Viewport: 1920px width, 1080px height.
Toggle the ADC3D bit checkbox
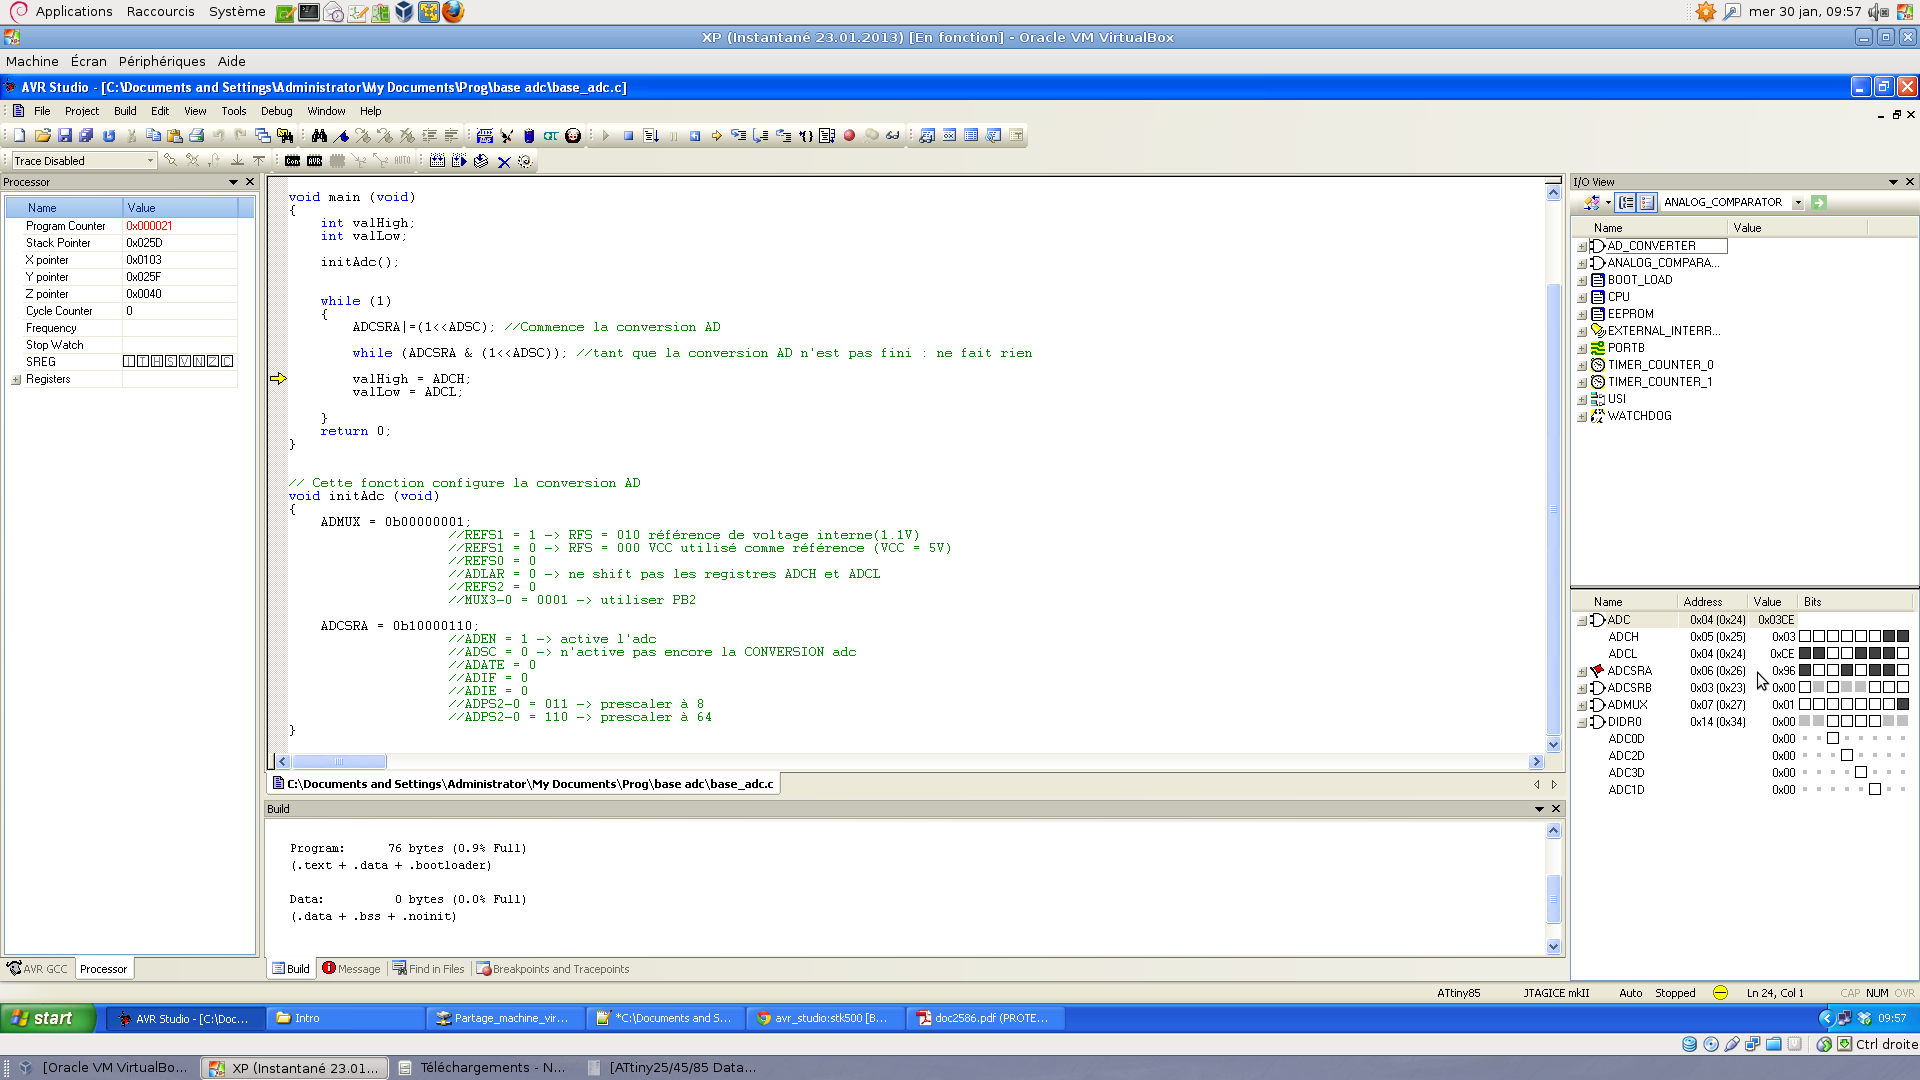point(1861,773)
